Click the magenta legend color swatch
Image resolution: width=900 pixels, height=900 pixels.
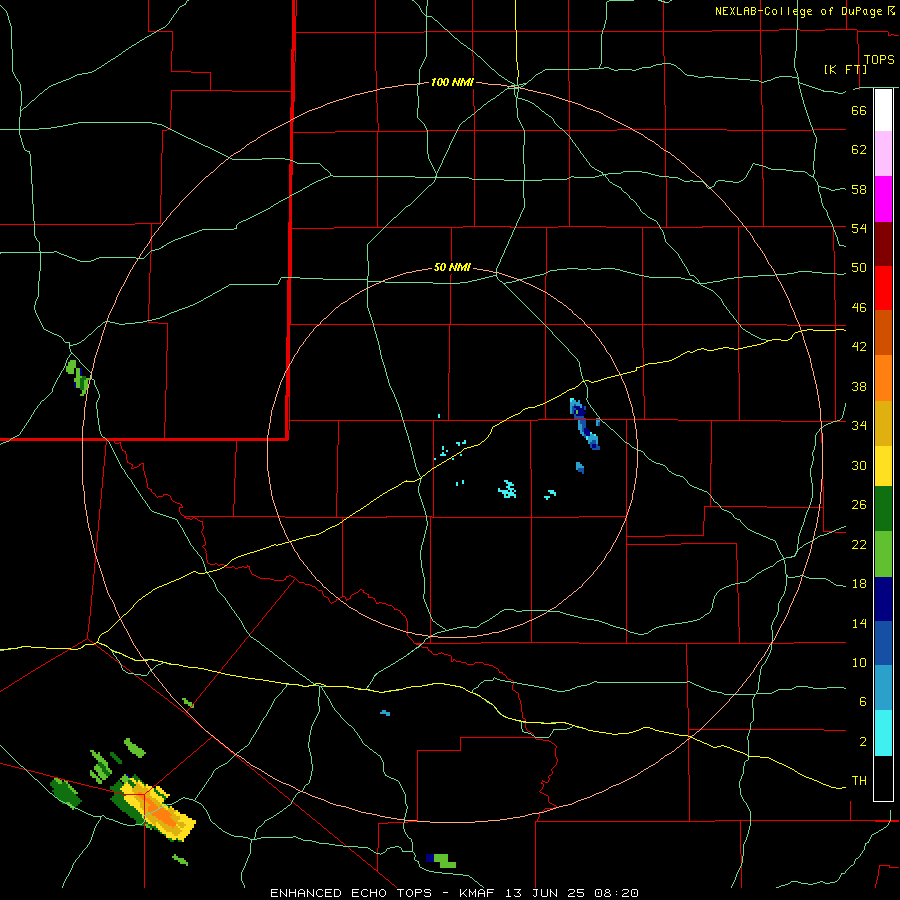(x=883, y=199)
